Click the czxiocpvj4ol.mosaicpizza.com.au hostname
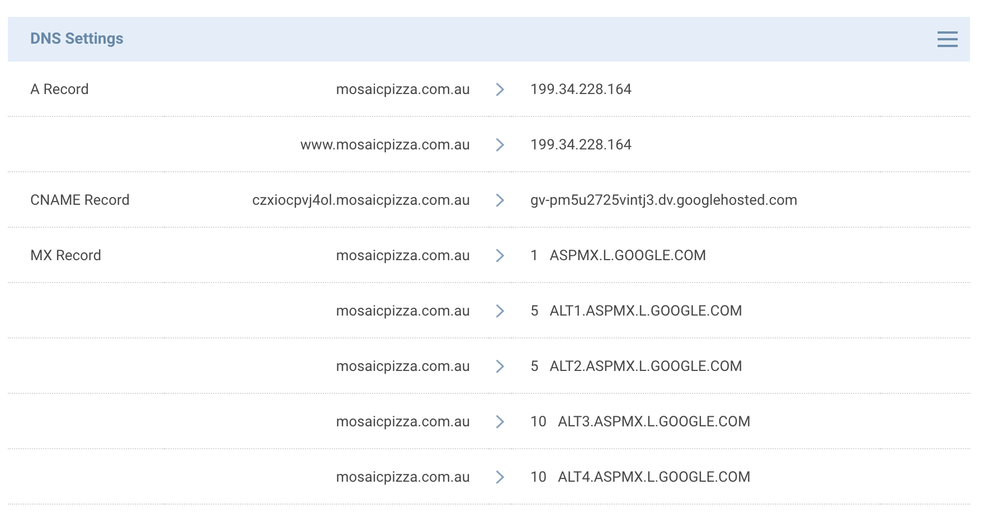 click(x=361, y=200)
